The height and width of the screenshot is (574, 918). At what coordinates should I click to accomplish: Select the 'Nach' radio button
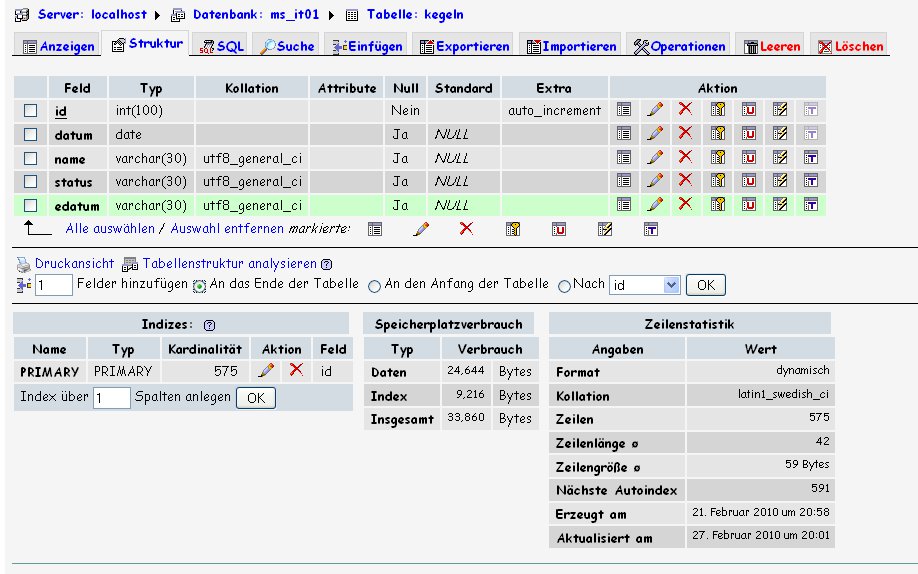565,285
